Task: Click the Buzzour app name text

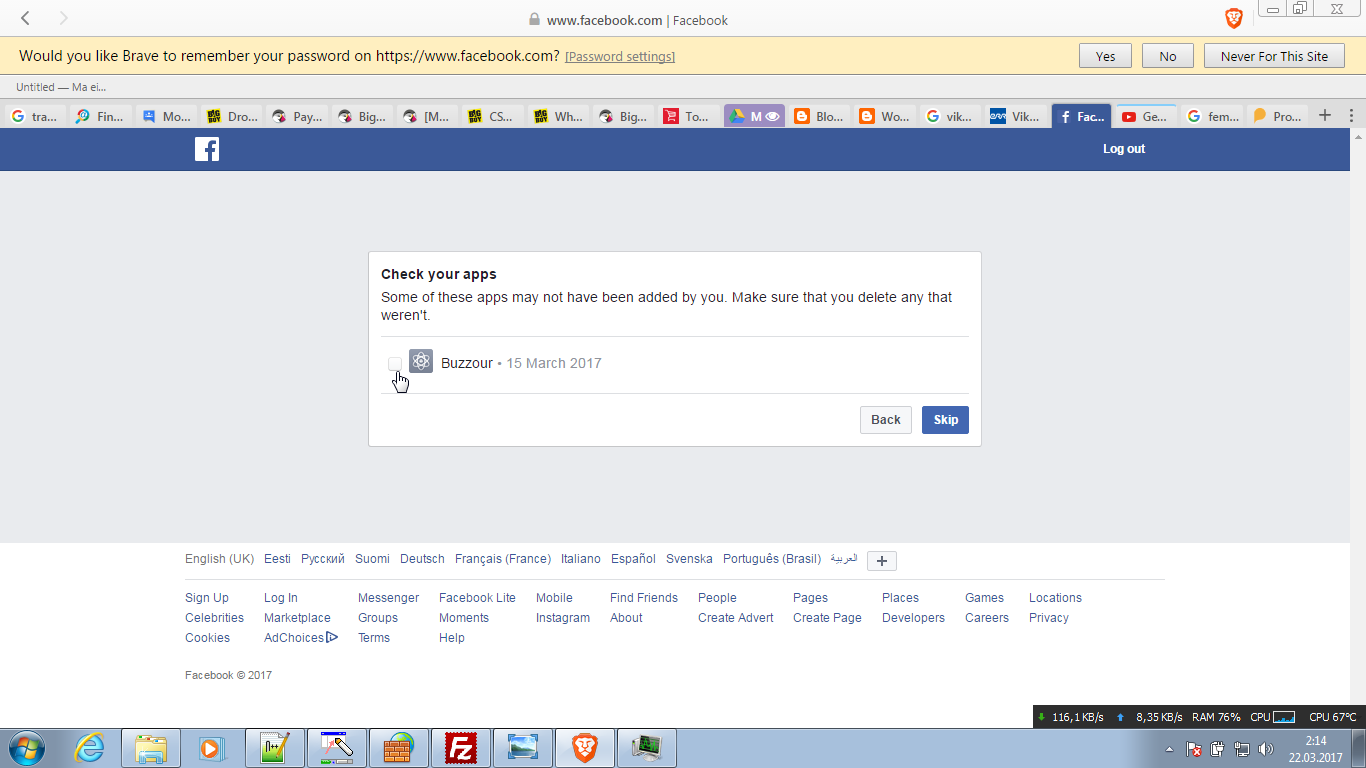Action: click(467, 363)
